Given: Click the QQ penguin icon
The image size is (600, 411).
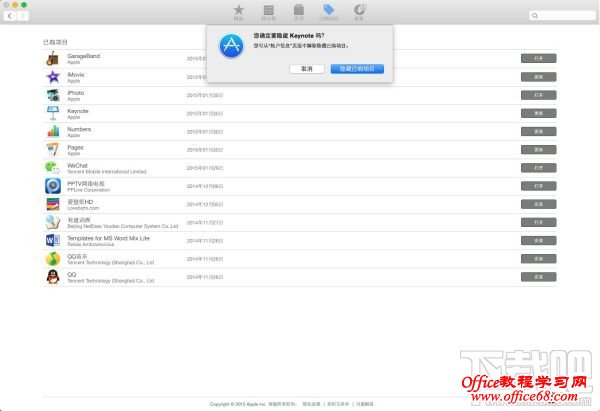Looking at the screenshot, I should tap(53, 277).
